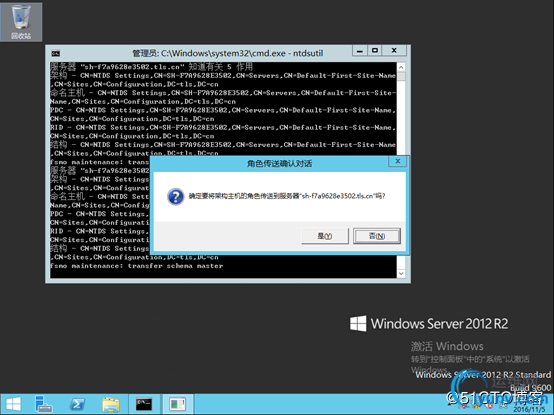
Task: Open the cmd window system menu icon
Action: pyautogui.click(x=55, y=53)
